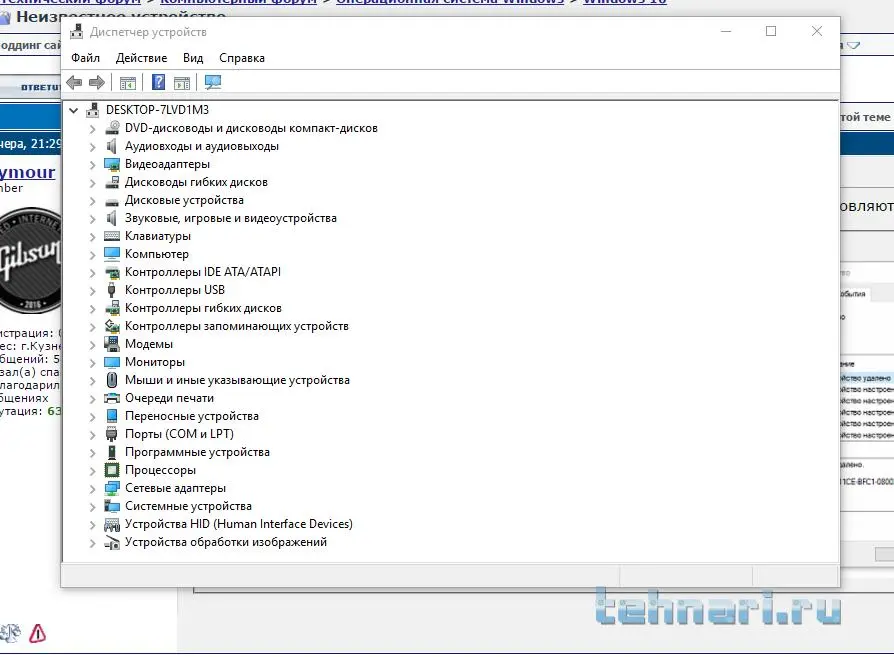Expand the Системные устройства chevron
This screenshot has height=657, width=894.
click(92, 507)
